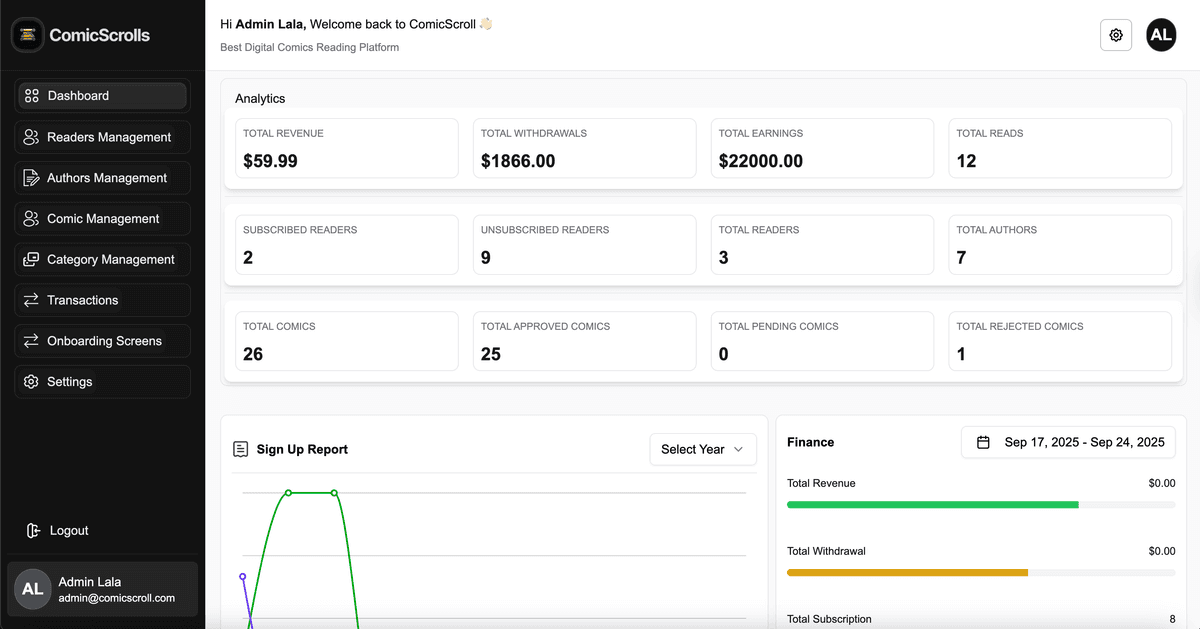Expand the date range picker in Finance
The height and width of the screenshot is (629, 1200).
click(x=1068, y=441)
